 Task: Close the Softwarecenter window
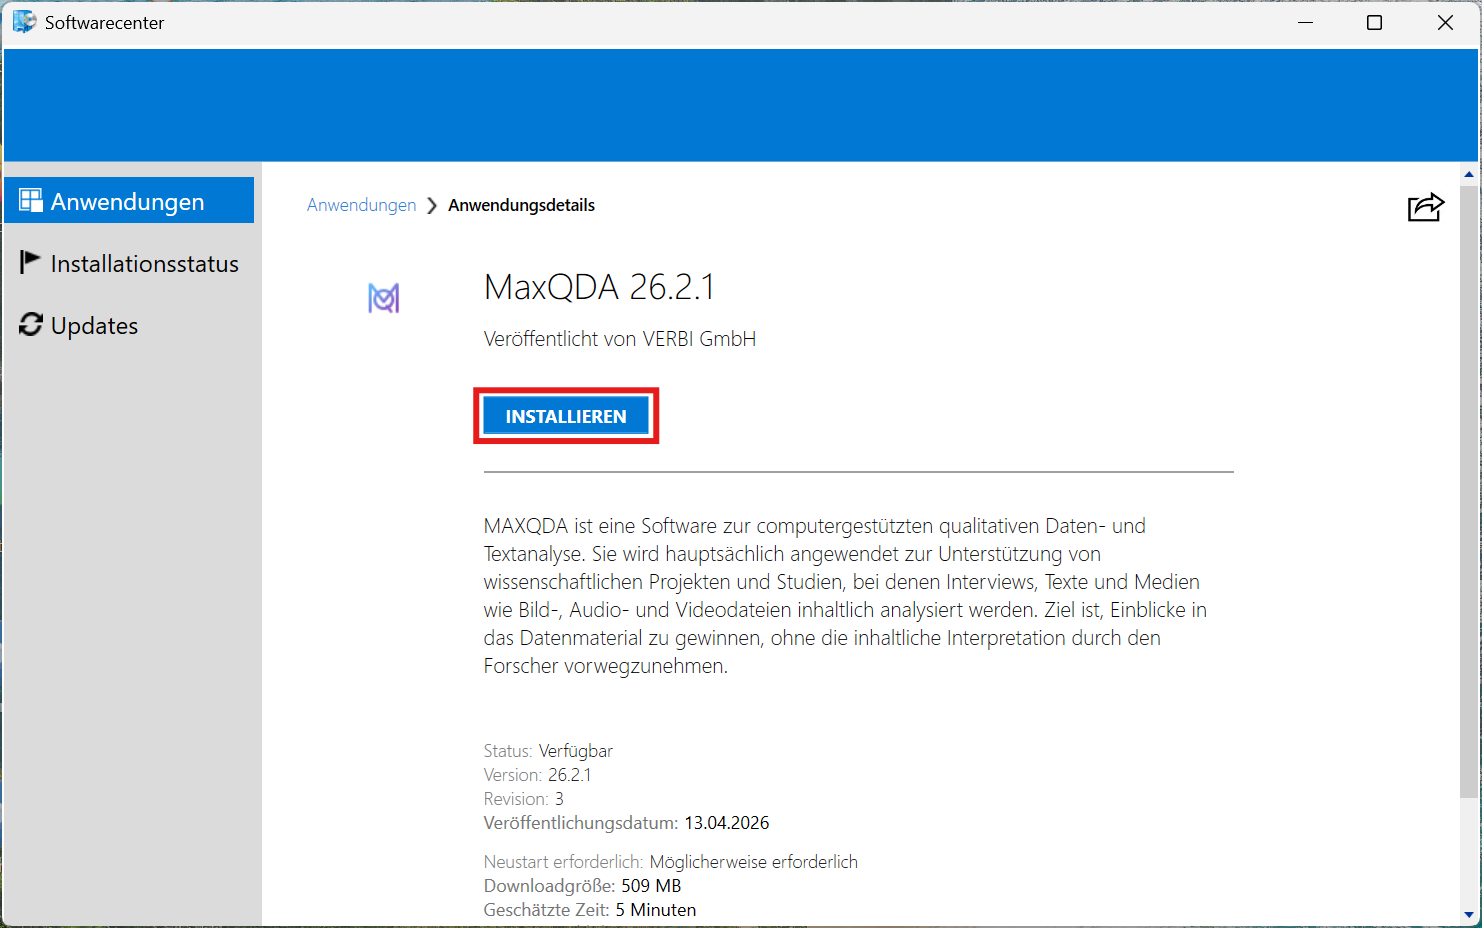pos(1445,23)
